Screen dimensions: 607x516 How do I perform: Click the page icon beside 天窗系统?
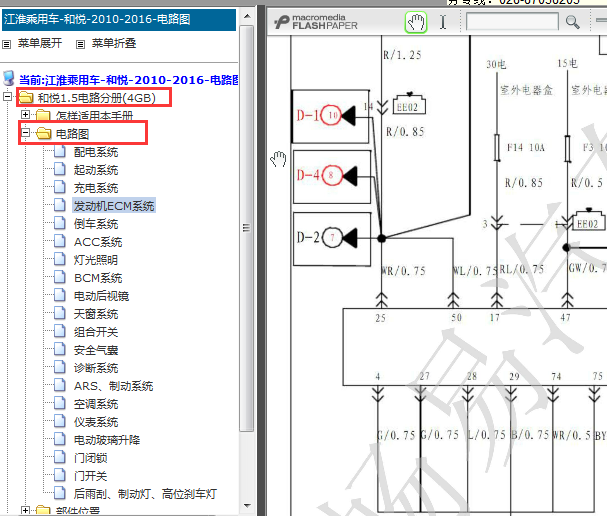(x=60, y=313)
